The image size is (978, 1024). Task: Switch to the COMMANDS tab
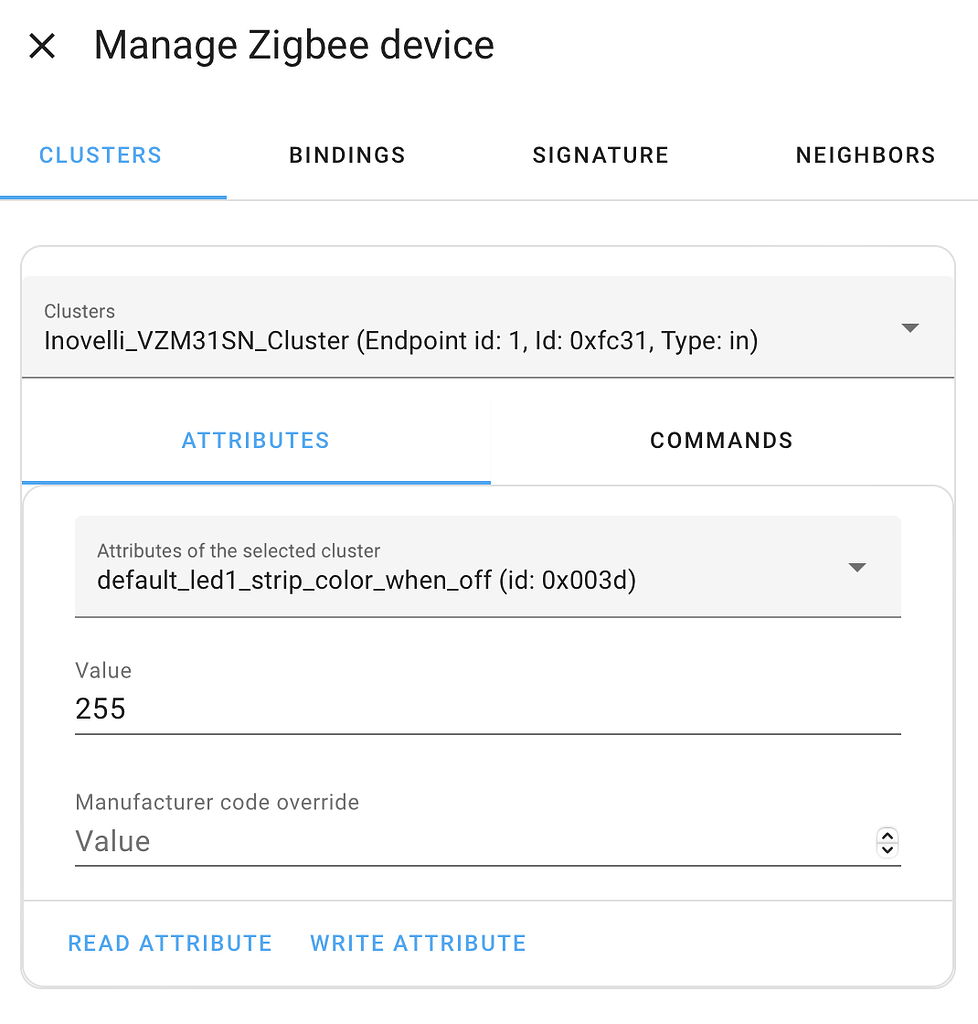click(721, 440)
